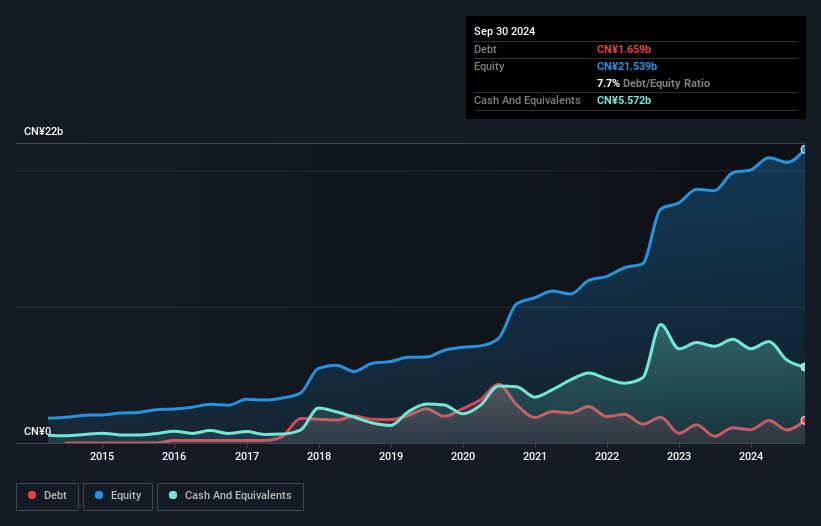Screen dimensions: 821x526
Task: Toggle the Debt series legend button
Action: coord(48,496)
